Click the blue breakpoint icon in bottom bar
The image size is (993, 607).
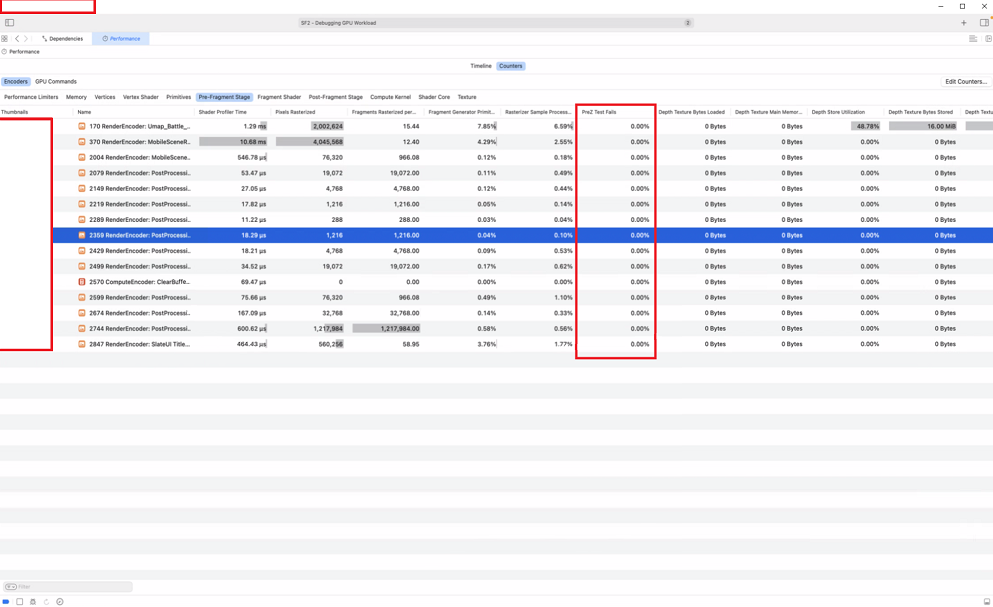(6, 602)
